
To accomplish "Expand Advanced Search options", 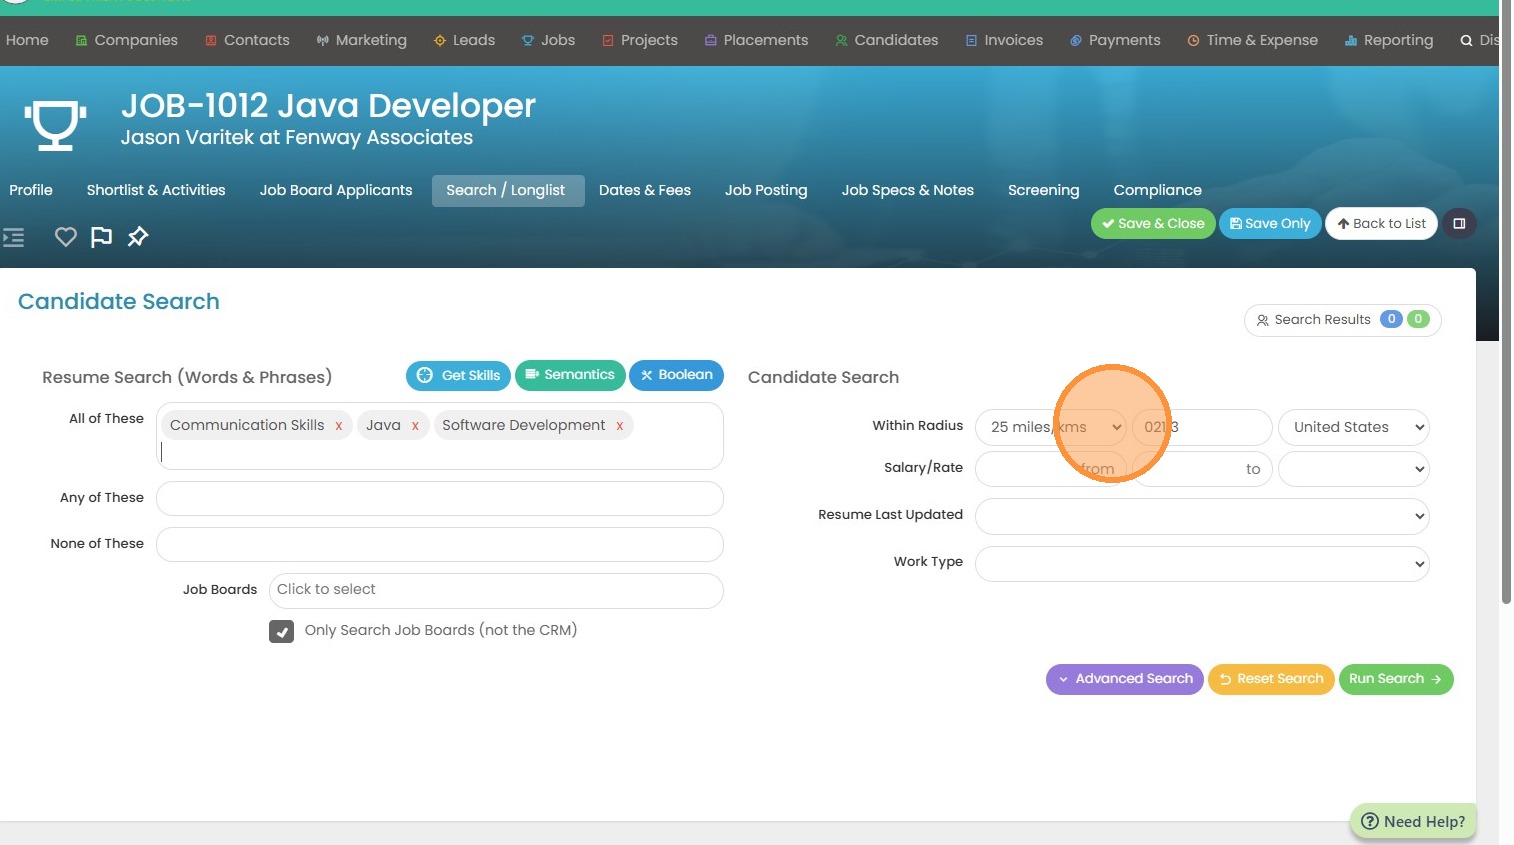I will 1124,679.
